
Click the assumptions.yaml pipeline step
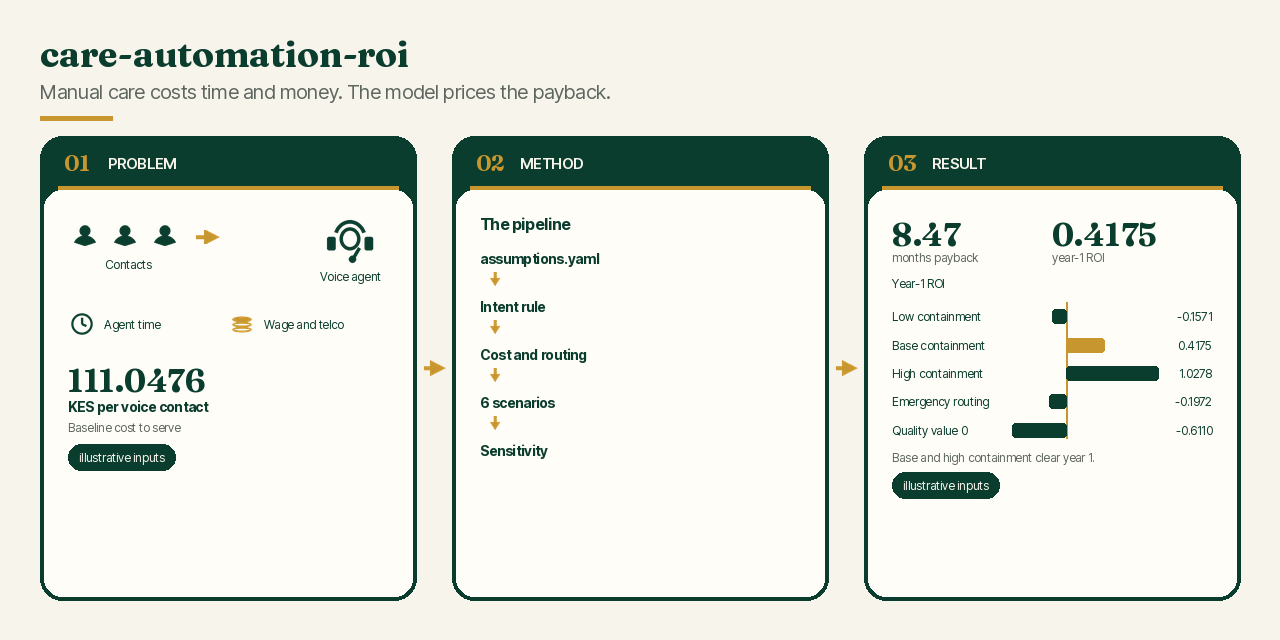pos(540,259)
